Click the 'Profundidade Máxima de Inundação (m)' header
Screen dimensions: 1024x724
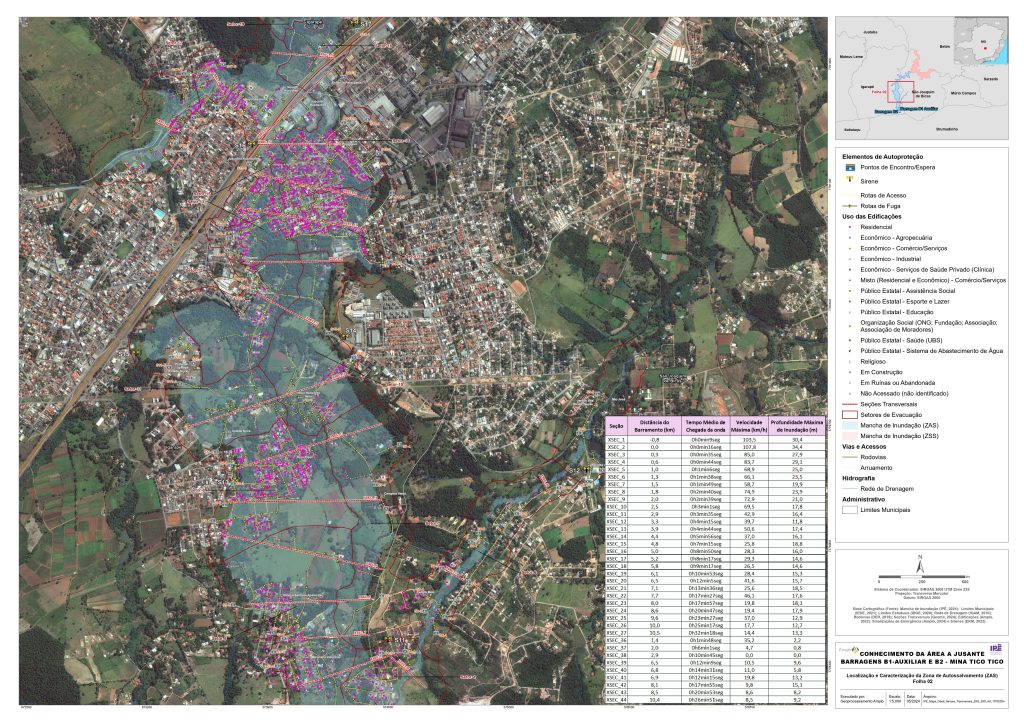[797, 426]
